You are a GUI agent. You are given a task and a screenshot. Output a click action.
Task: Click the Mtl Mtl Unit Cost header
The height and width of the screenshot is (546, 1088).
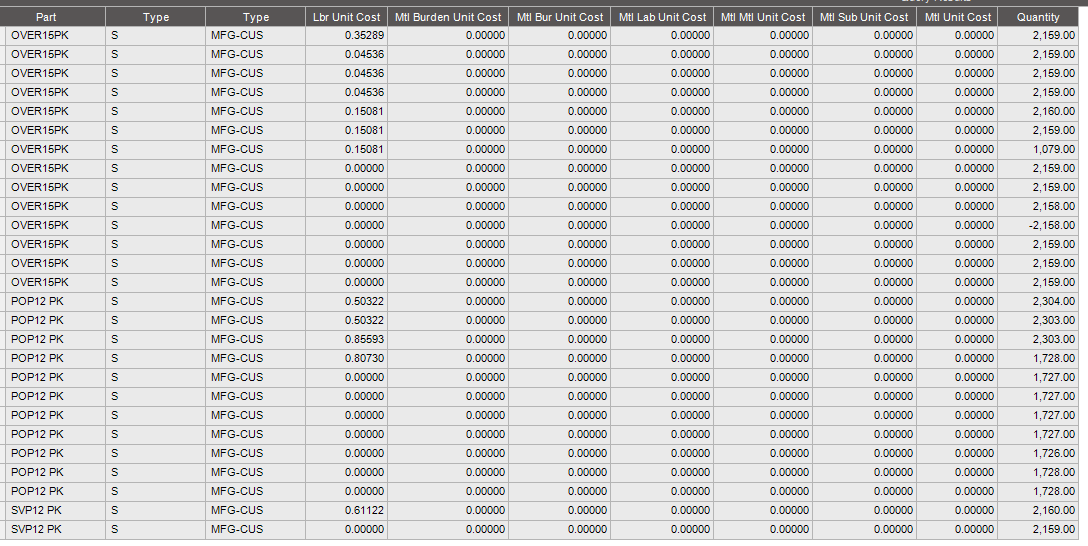click(x=763, y=17)
